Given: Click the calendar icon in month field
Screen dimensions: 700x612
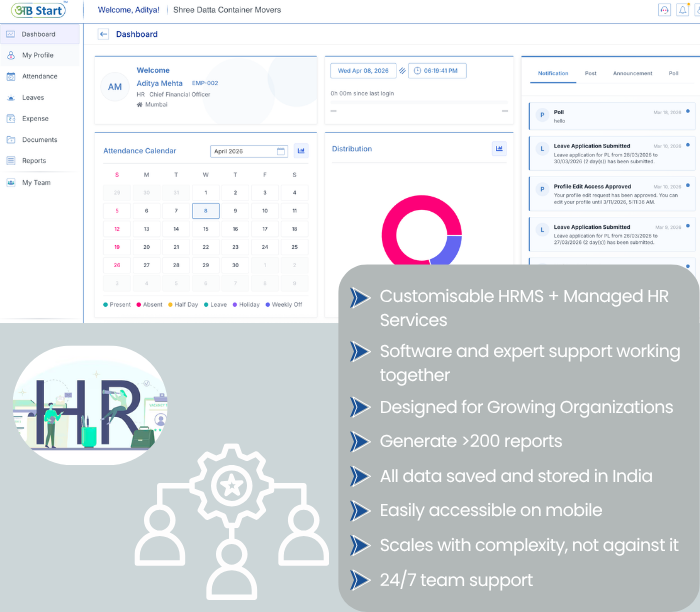Looking at the screenshot, I should pyautogui.click(x=281, y=151).
